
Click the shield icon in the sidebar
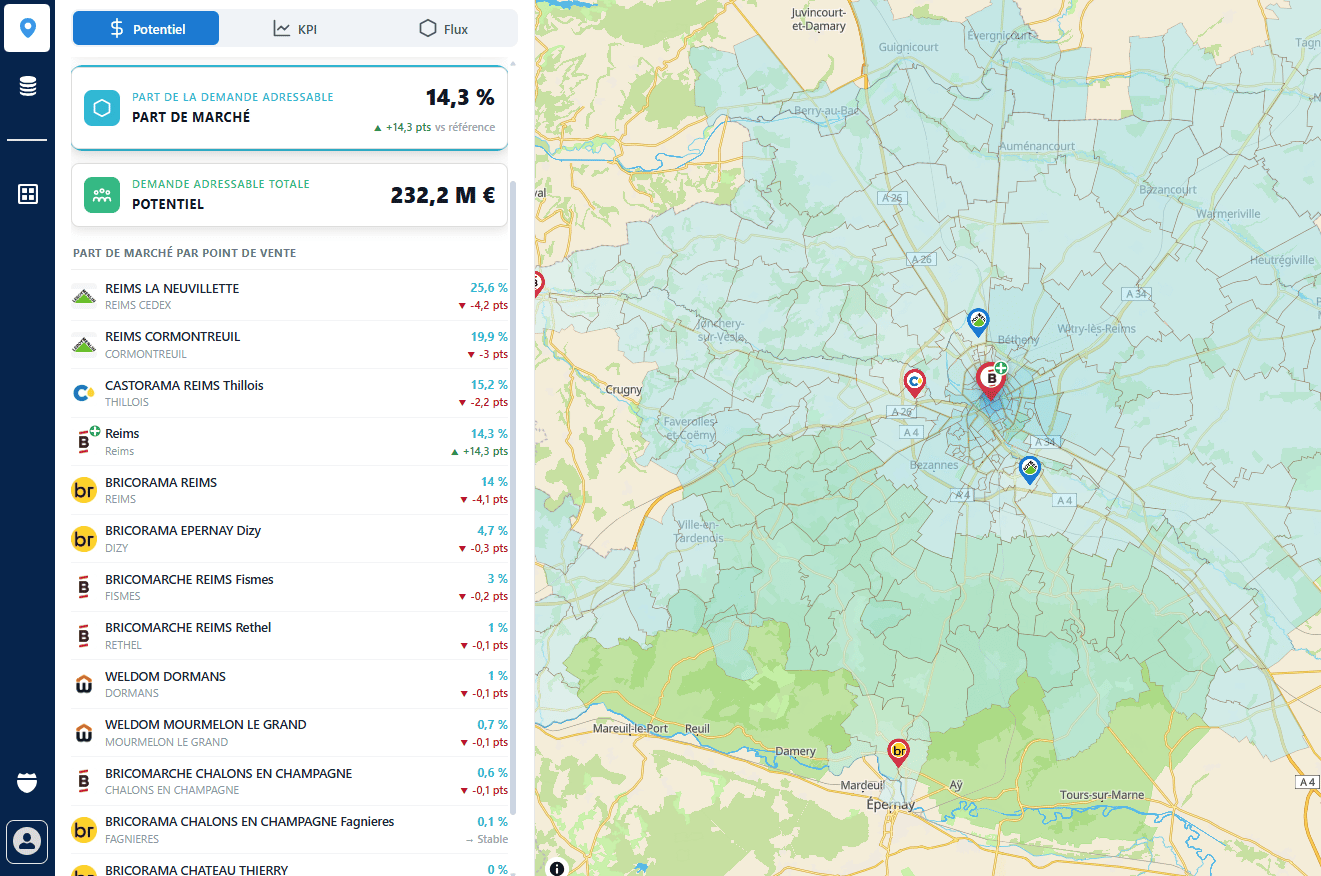pos(27,782)
